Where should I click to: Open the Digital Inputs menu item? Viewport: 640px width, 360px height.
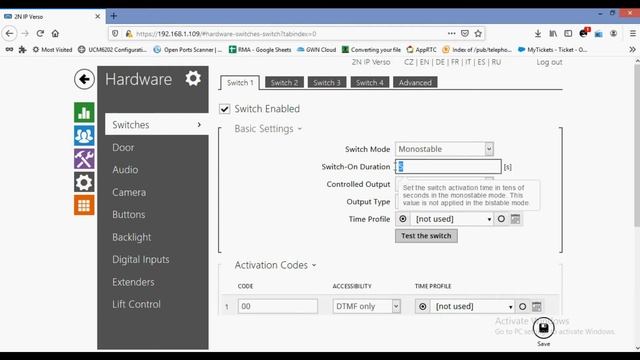click(x=141, y=260)
